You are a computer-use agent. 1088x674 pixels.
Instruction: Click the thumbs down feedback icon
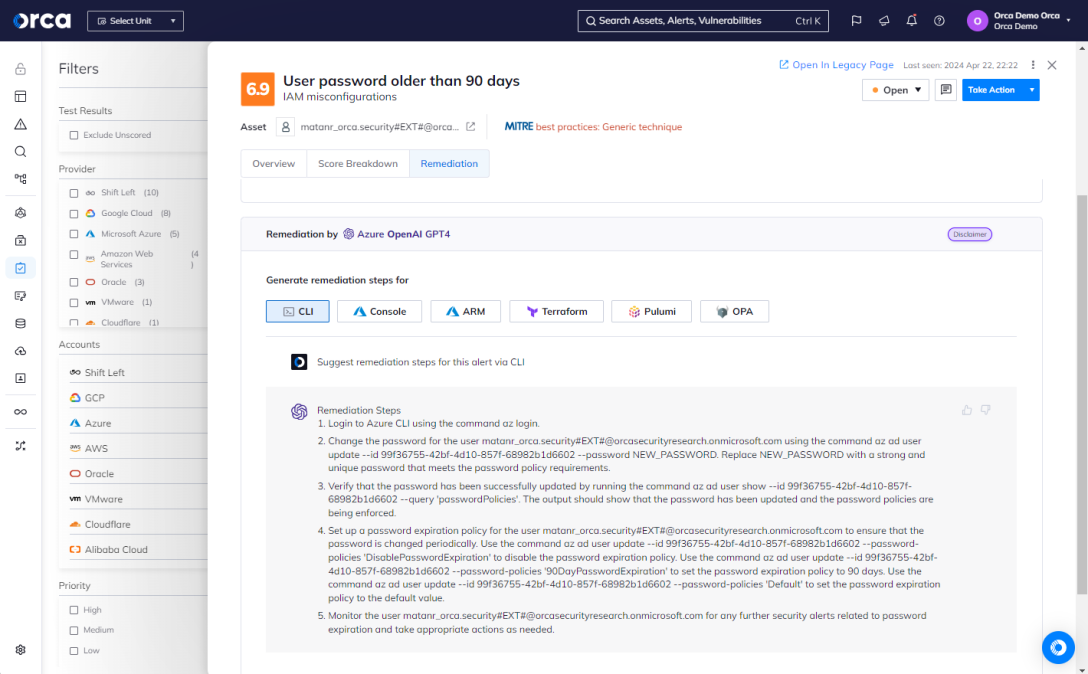(985, 410)
